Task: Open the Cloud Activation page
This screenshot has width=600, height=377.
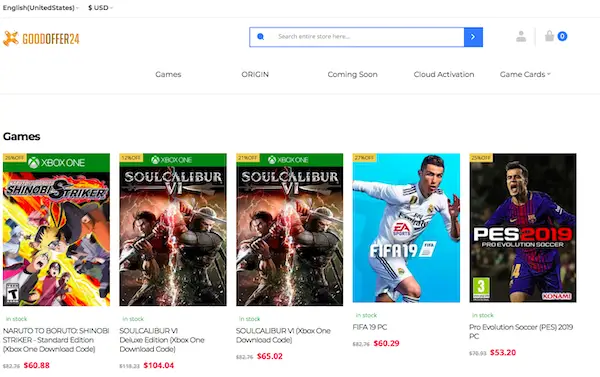Action: pyautogui.click(x=444, y=74)
